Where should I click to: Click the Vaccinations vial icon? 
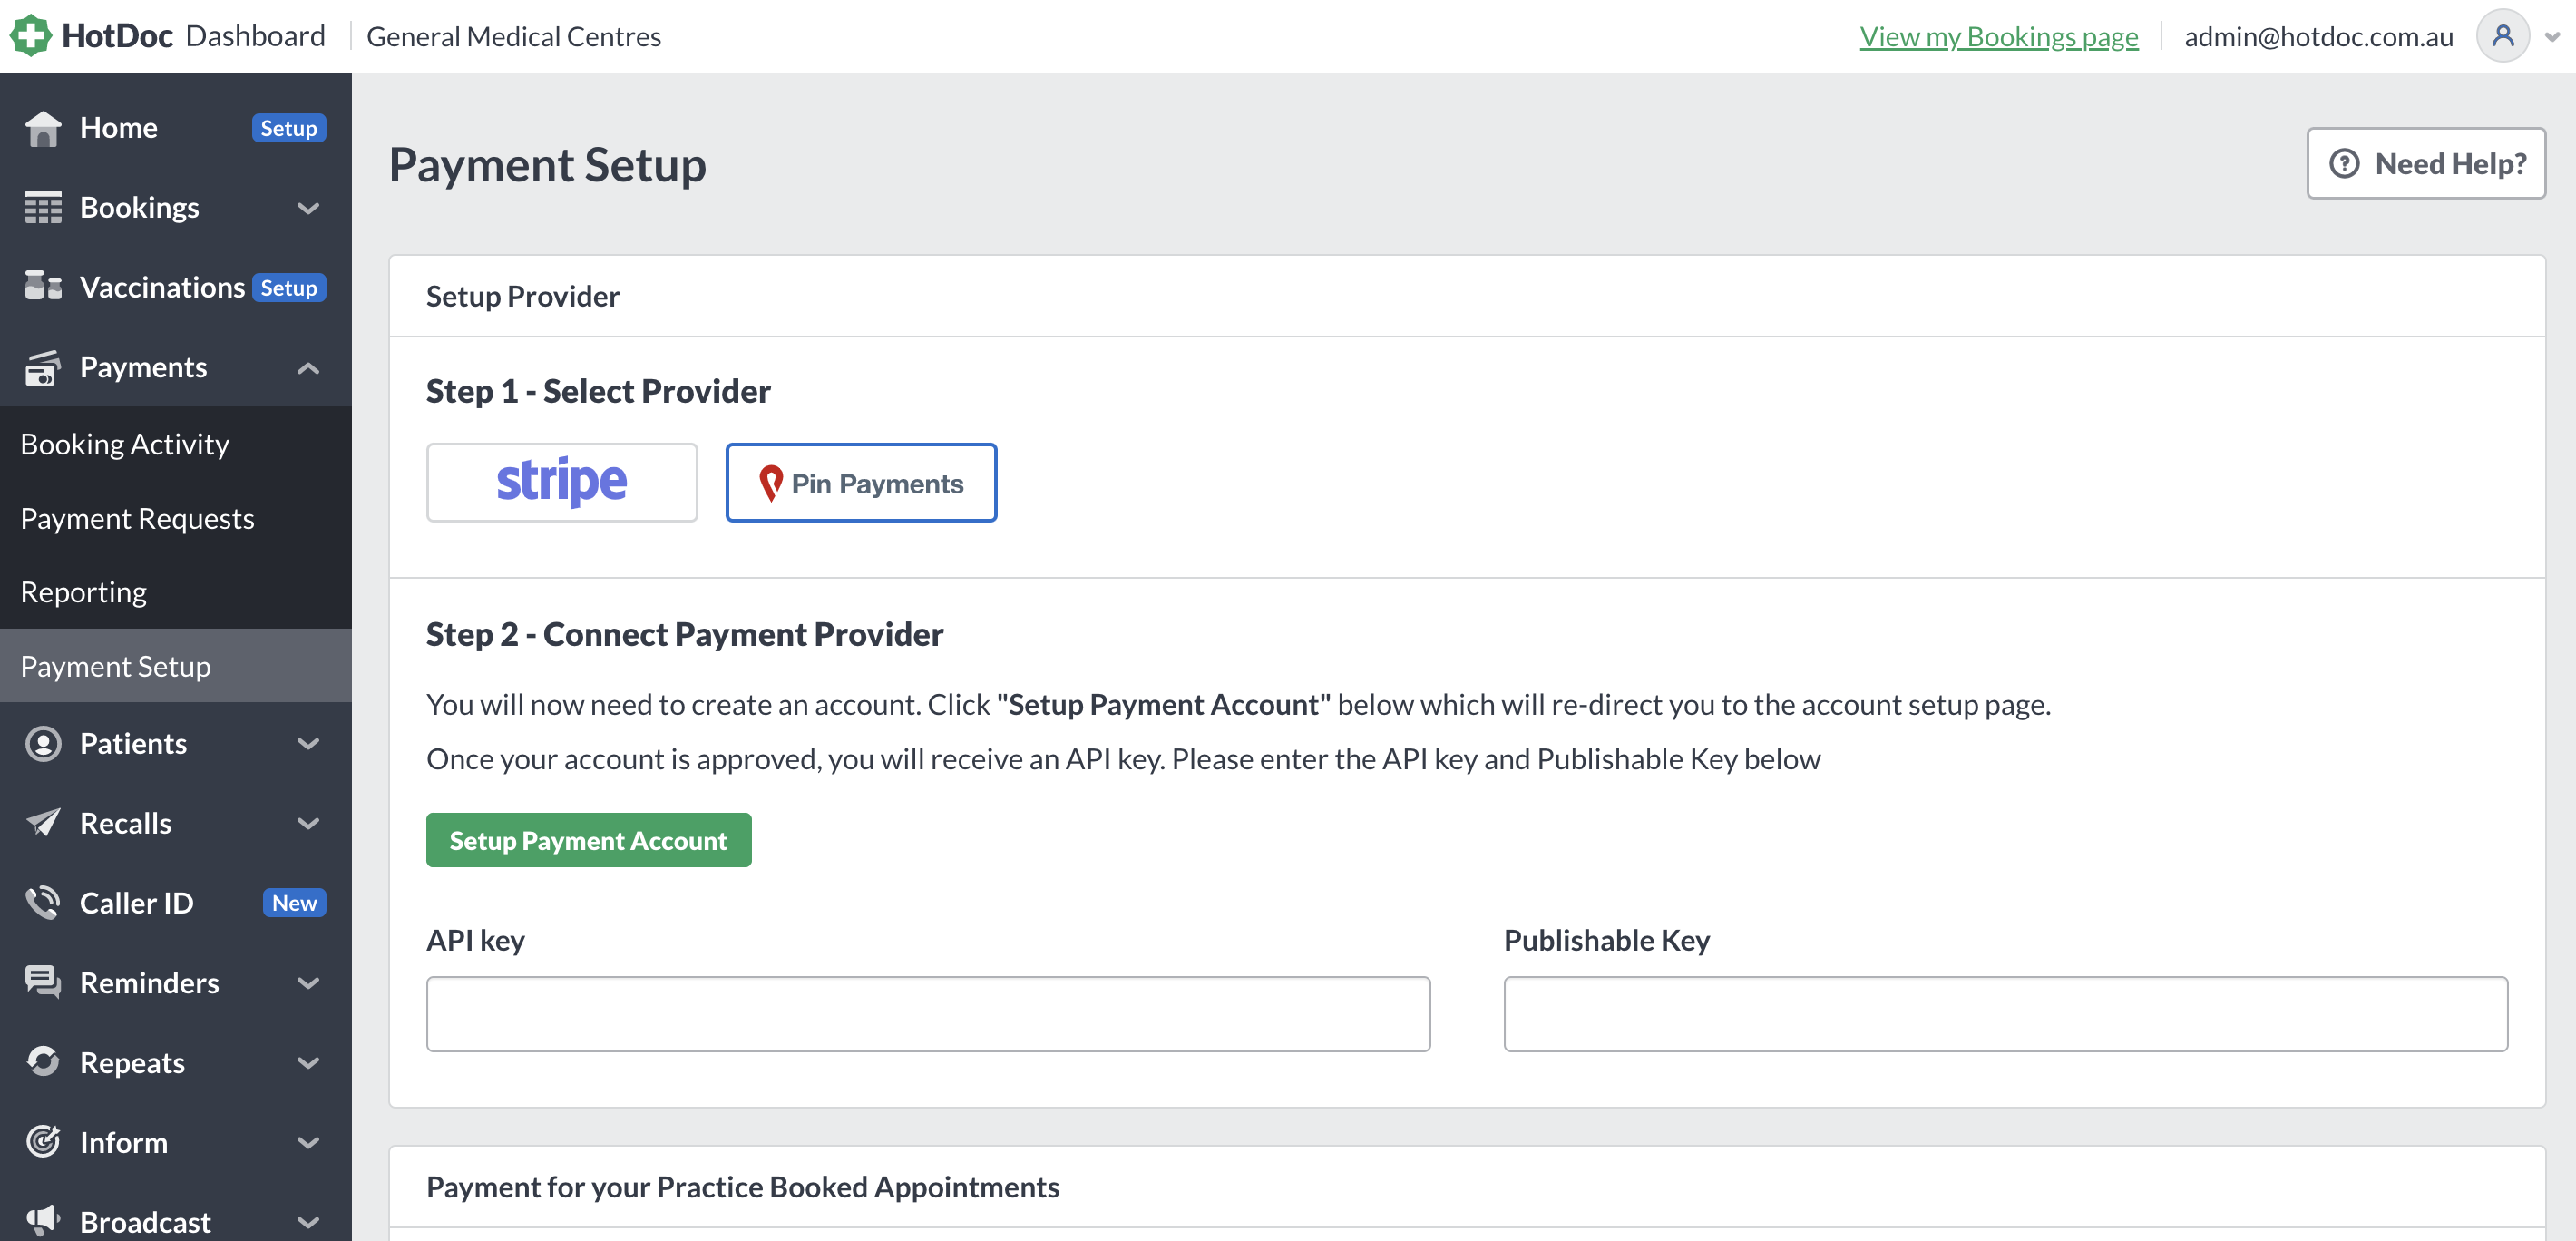point(43,287)
